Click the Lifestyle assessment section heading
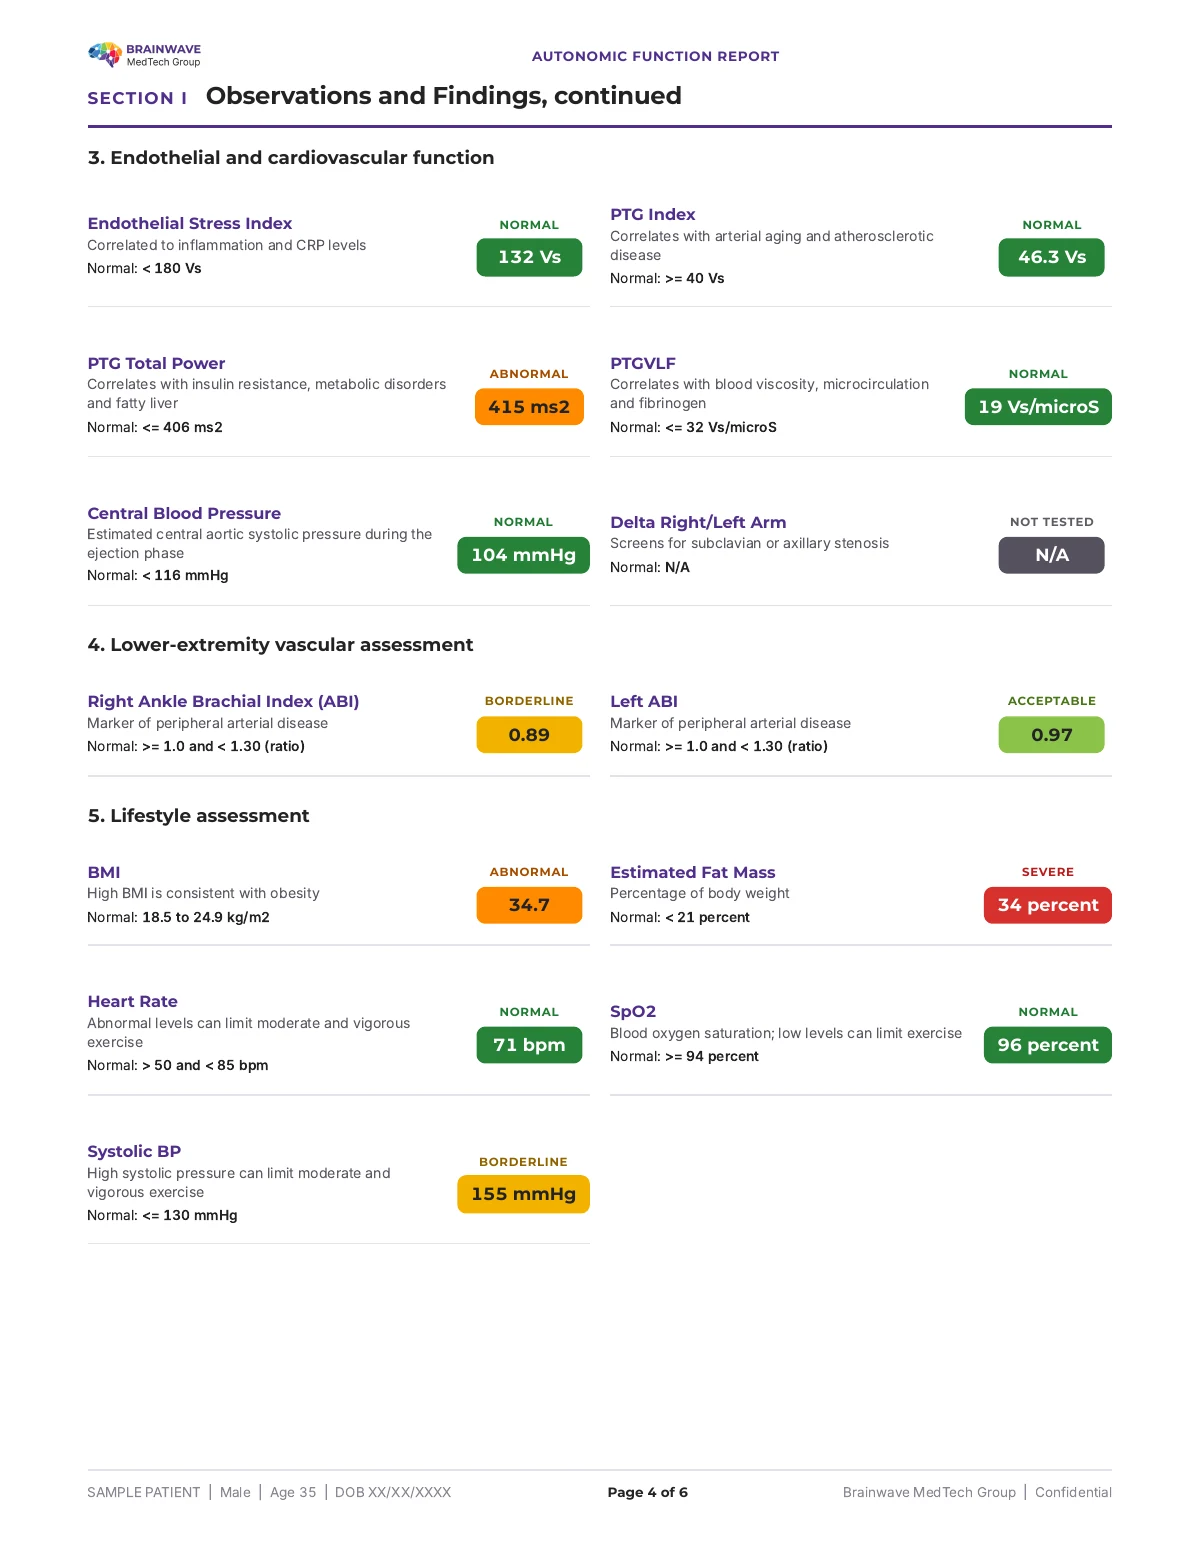 click(198, 816)
